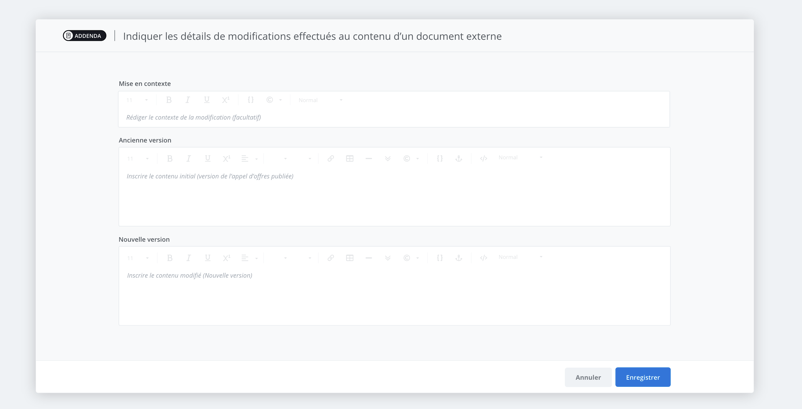Open Normal style dropdown in Ancienne version
The image size is (802, 409).
pyautogui.click(x=520, y=158)
